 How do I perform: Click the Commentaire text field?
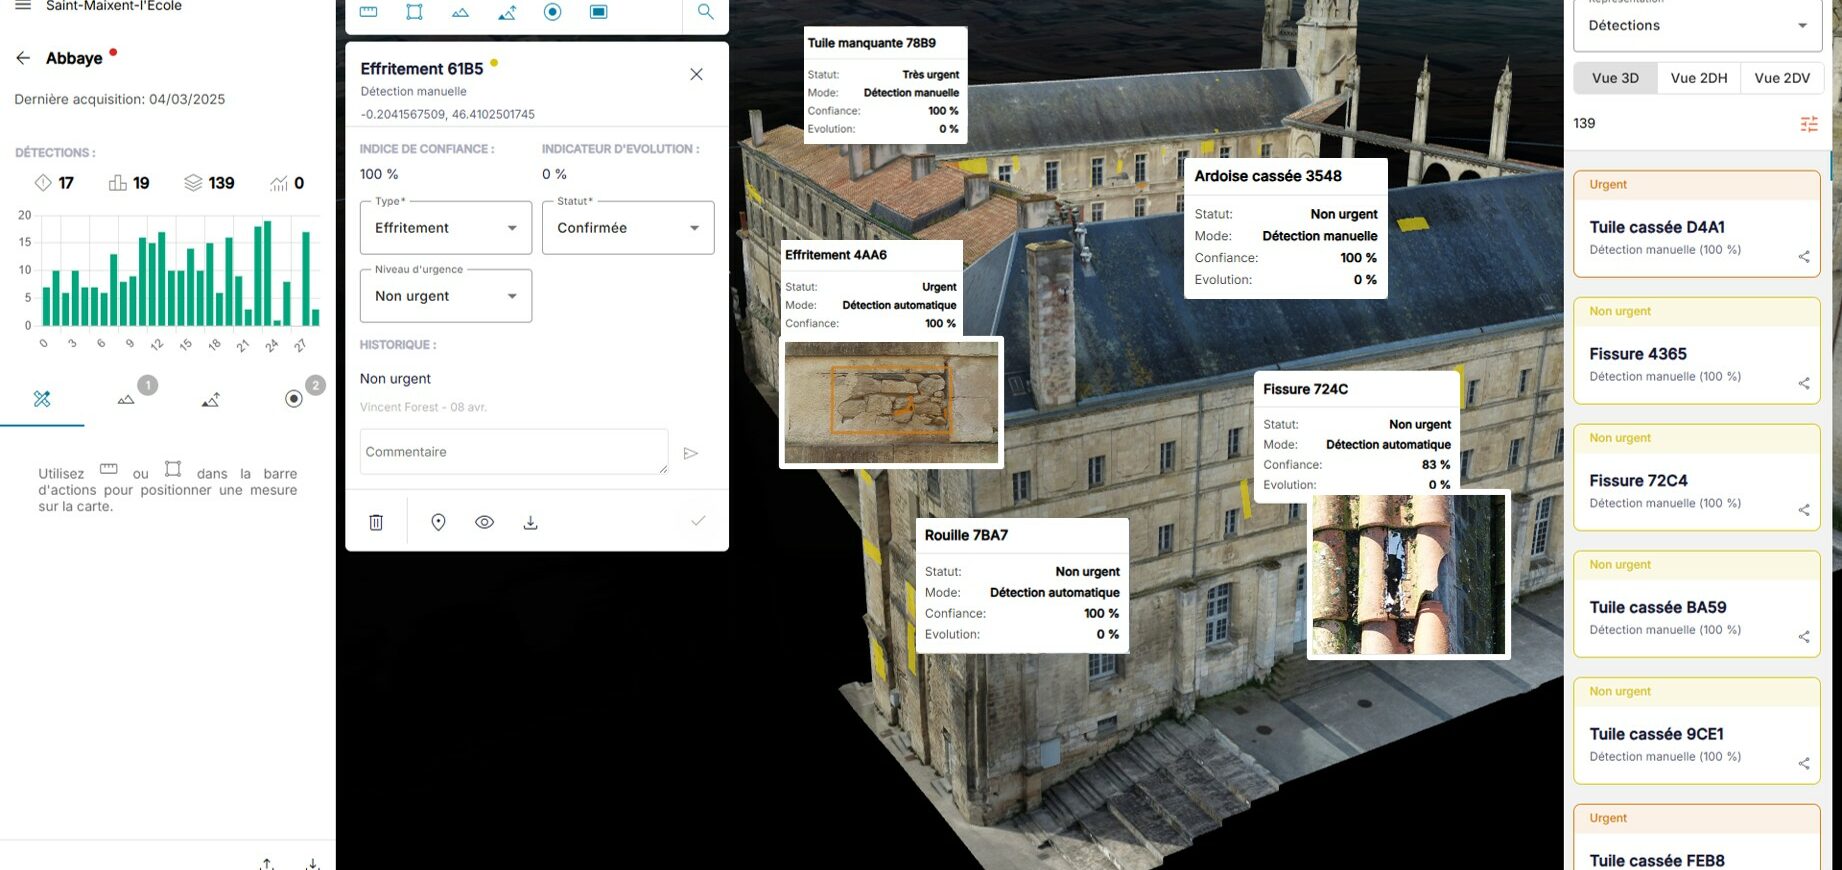(x=513, y=452)
